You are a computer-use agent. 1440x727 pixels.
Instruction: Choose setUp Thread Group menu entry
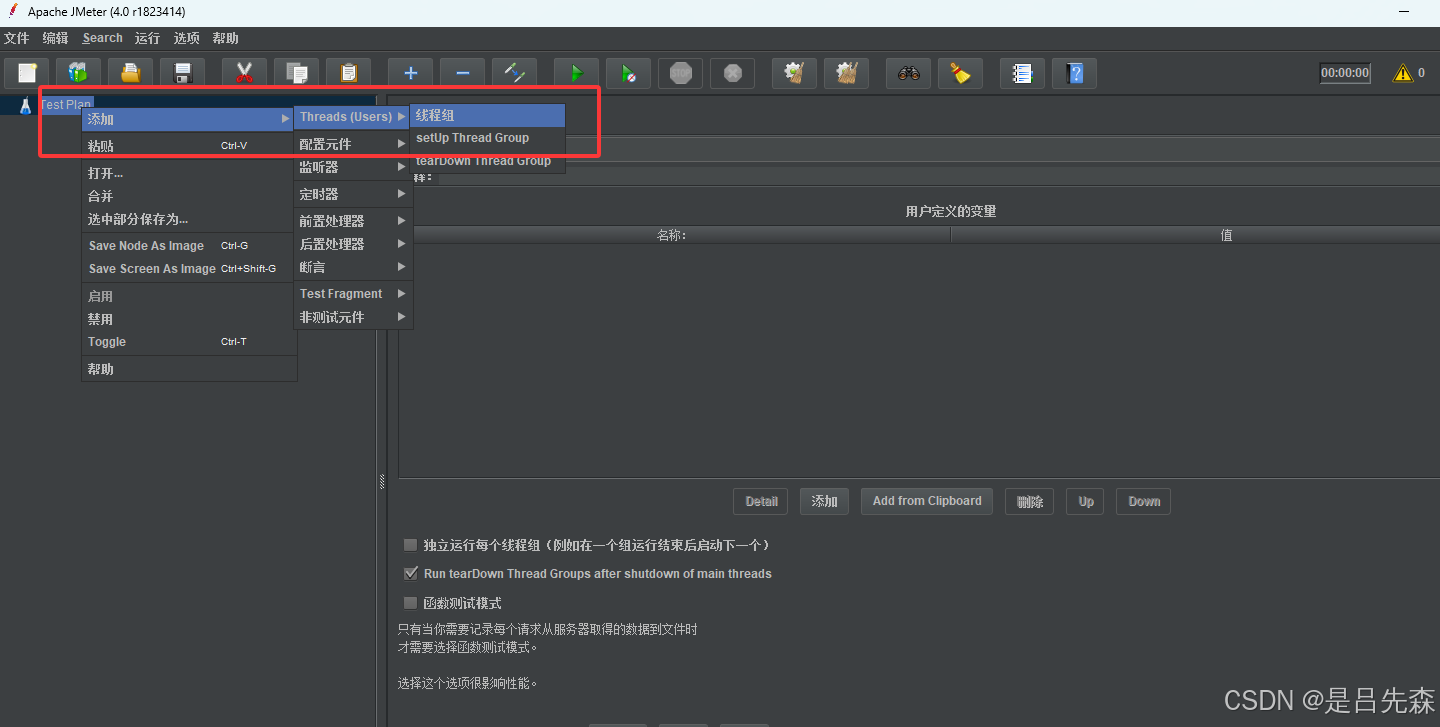[x=488, y=138]
